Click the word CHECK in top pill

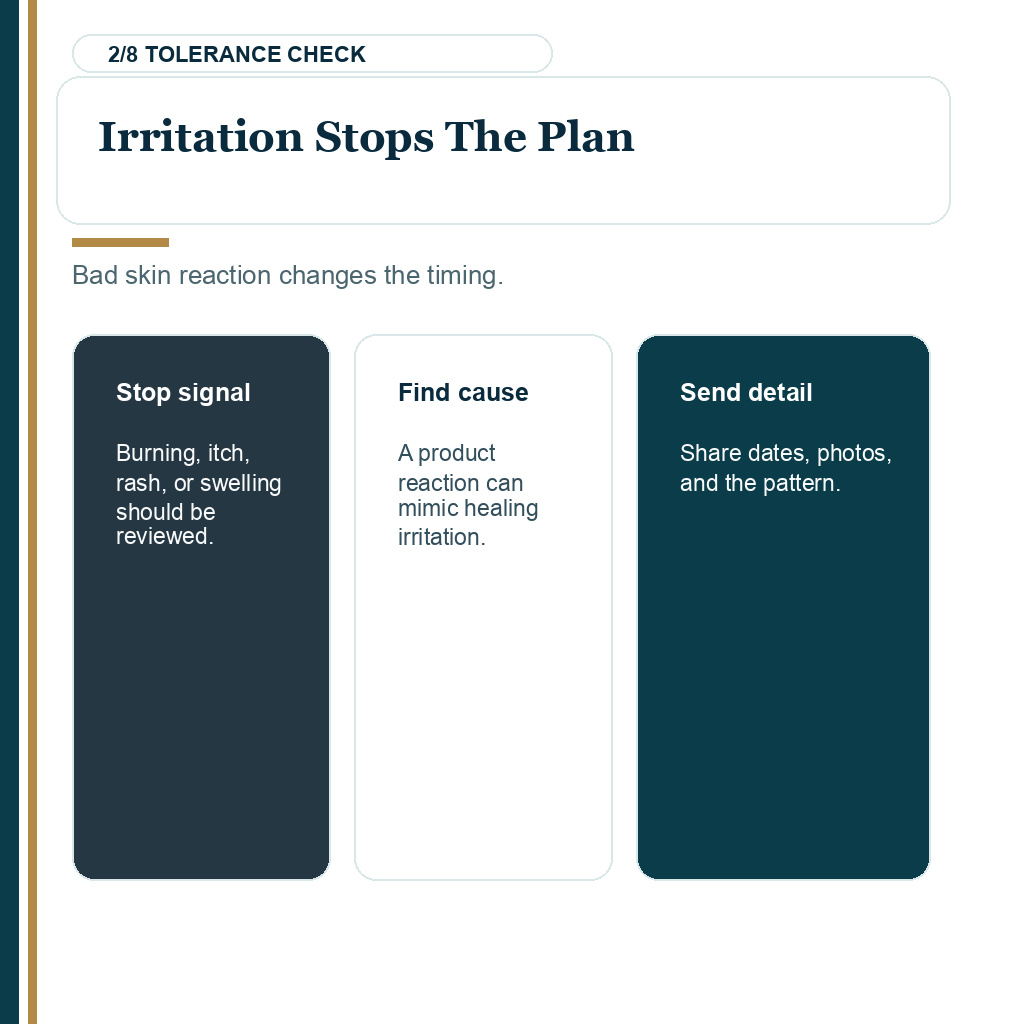(326, 54)
